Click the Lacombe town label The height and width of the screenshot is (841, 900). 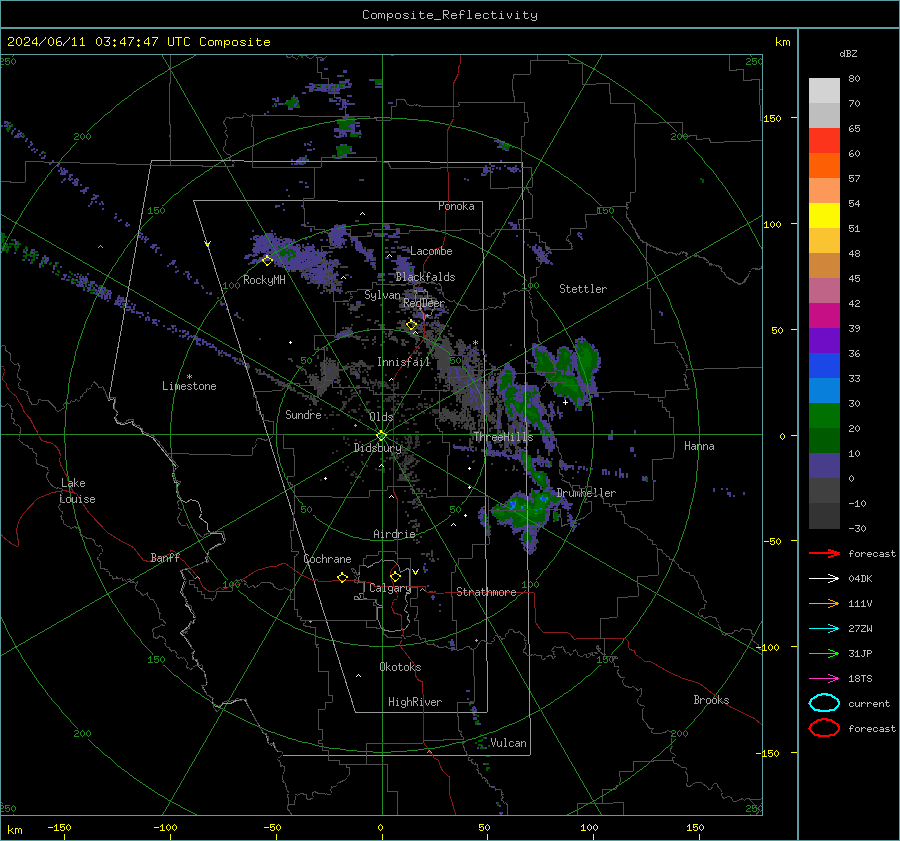431,251
